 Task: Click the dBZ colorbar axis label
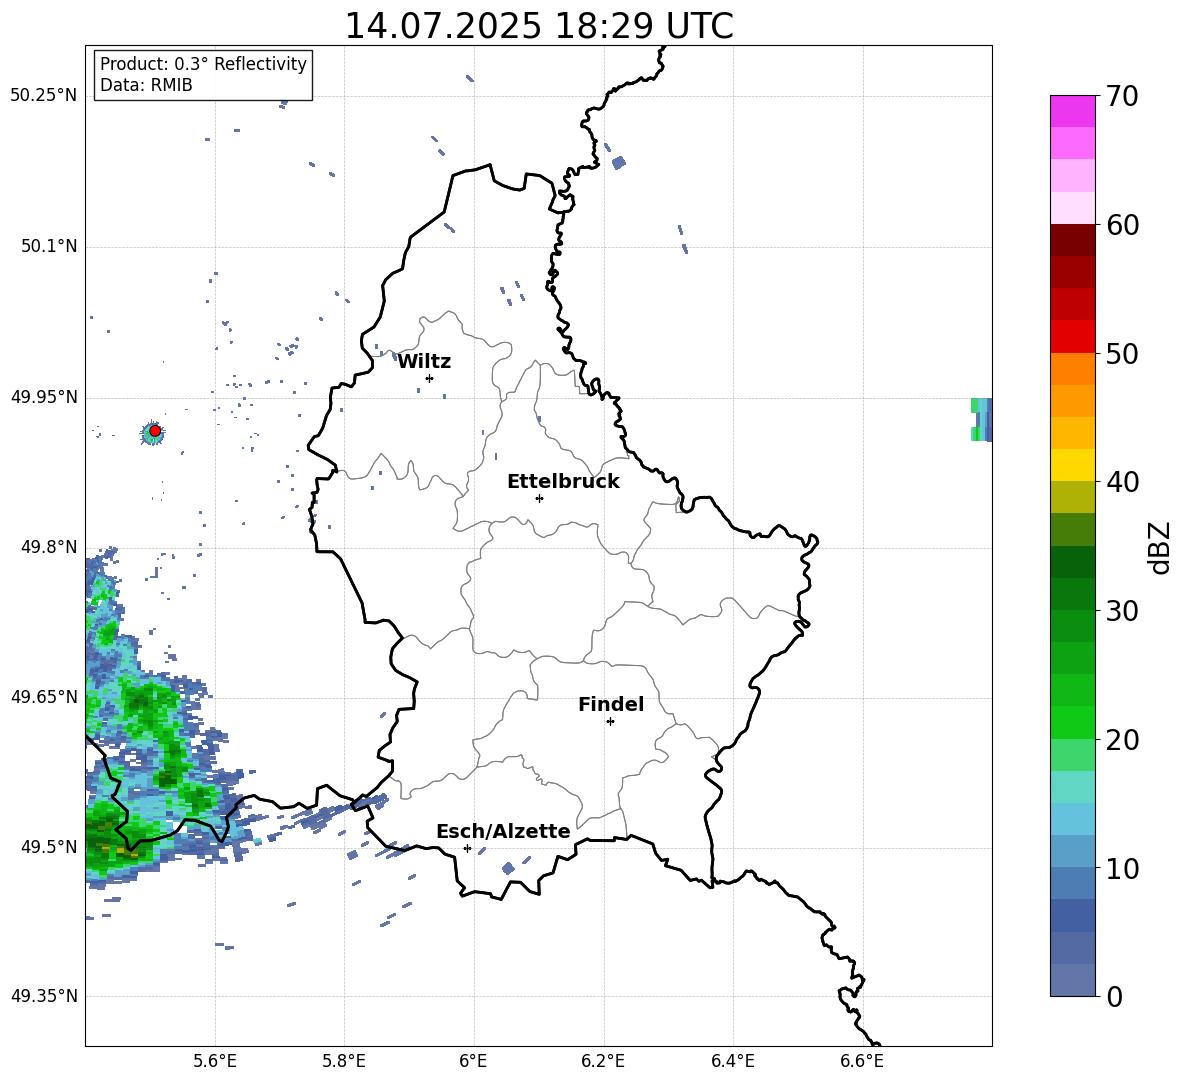(1161, 547)
